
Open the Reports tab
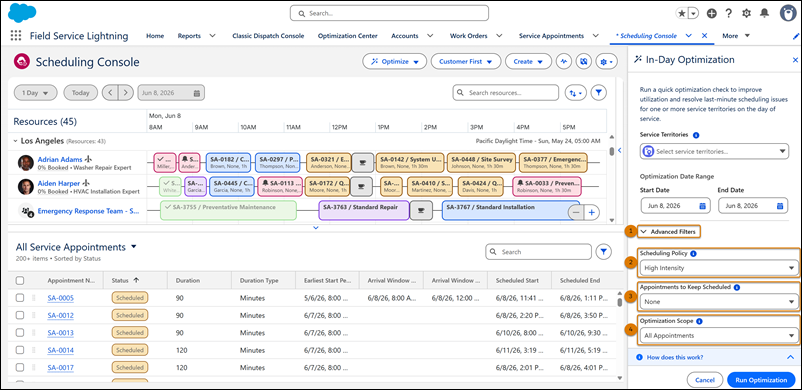click(x=189, y=36)
